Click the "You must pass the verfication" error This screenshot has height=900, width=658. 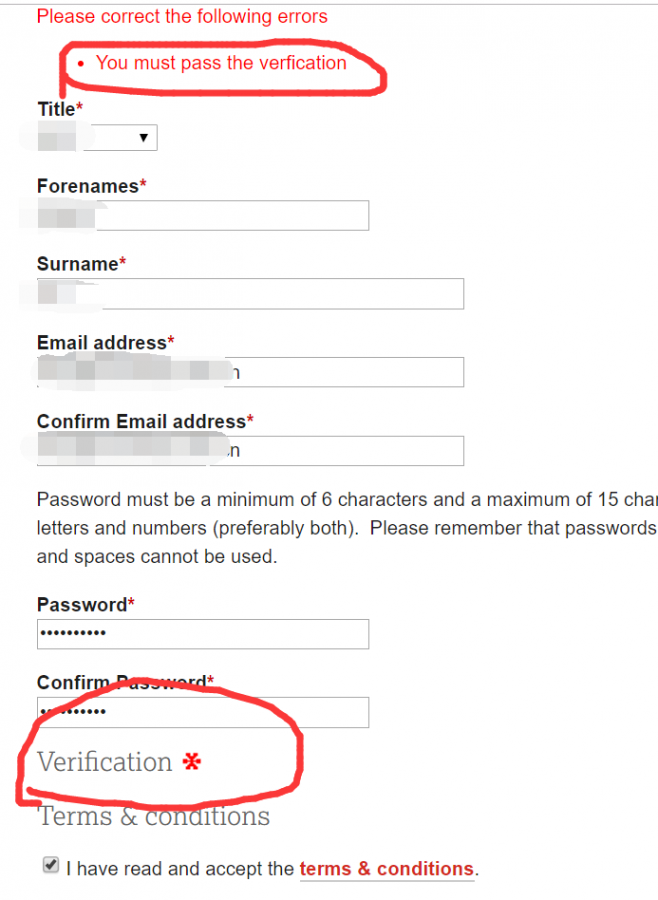(x=221, y=63)
